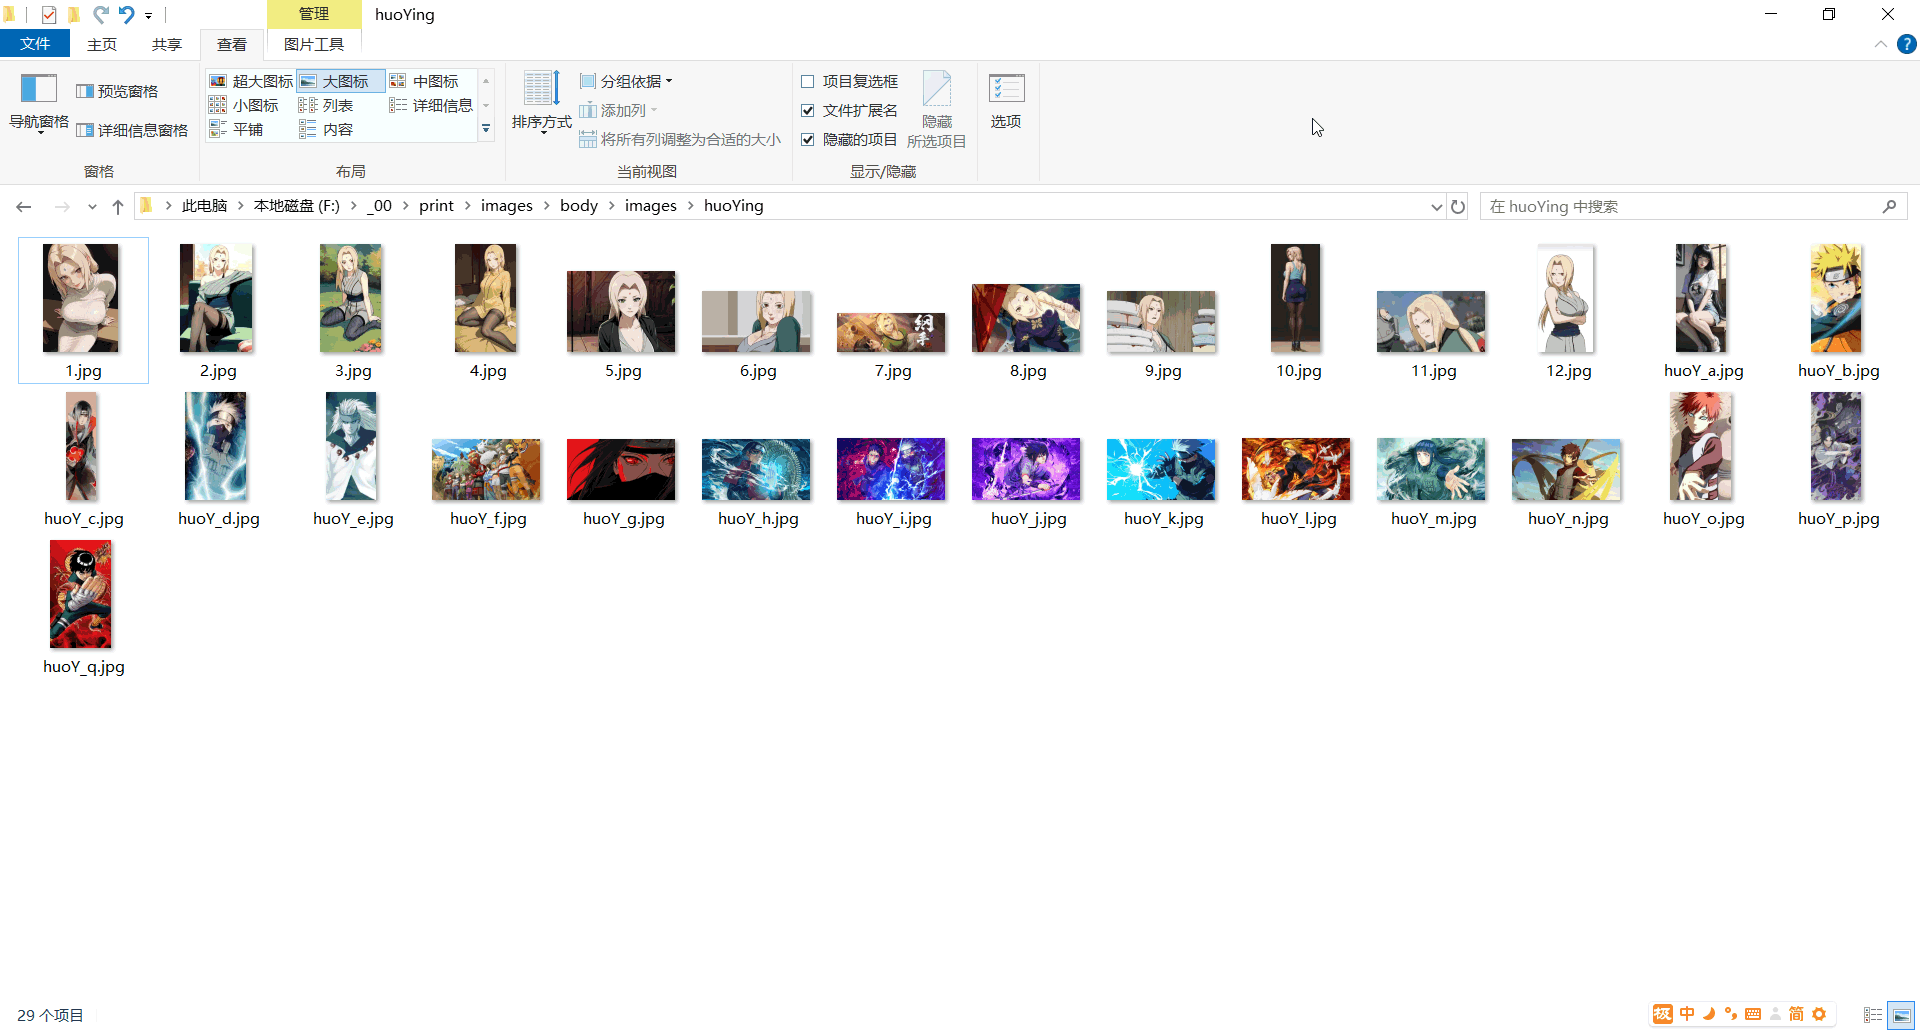Navigate to body folder in breadcrumb
1920x1030 pixels.
[578, 206]
